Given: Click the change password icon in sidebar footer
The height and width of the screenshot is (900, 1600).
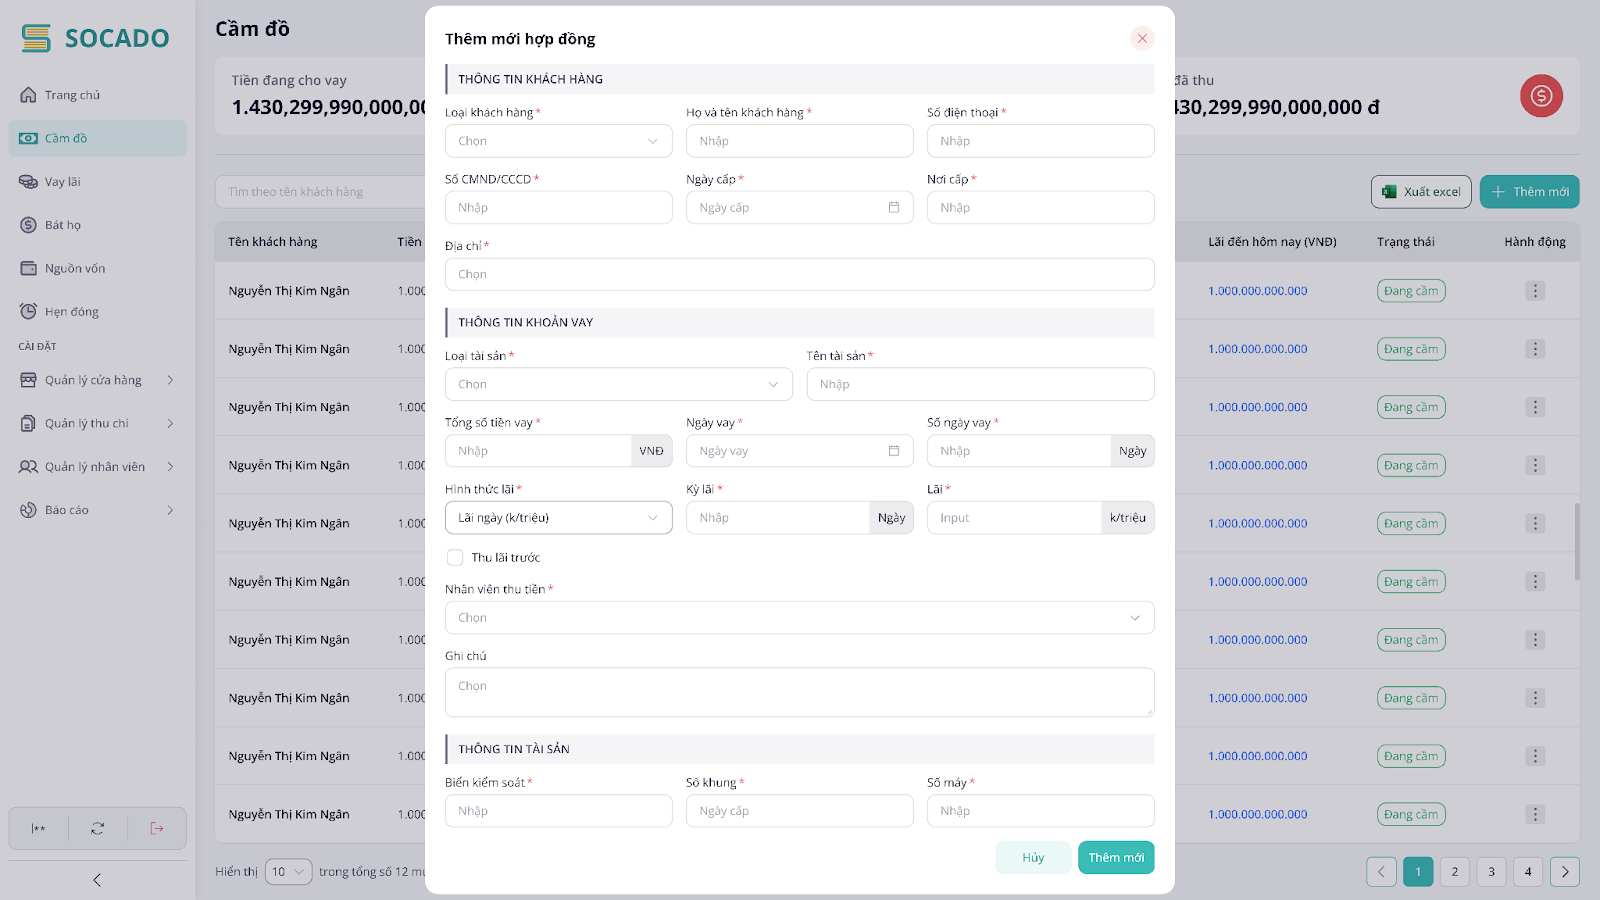Looking at the screenshot, I should 39,828.
